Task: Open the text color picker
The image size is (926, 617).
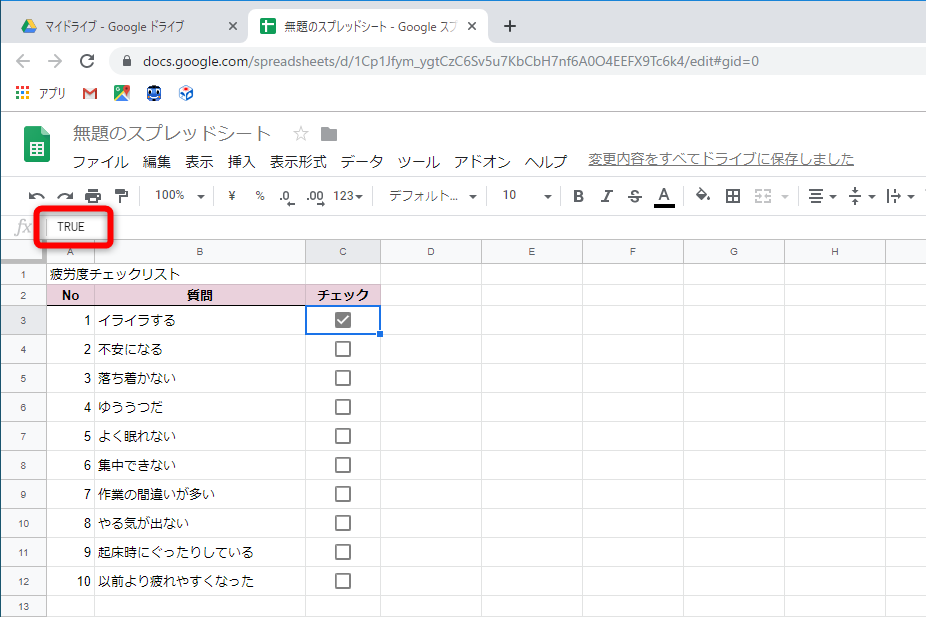Action: pyautogui.click(x=662, y=196)
